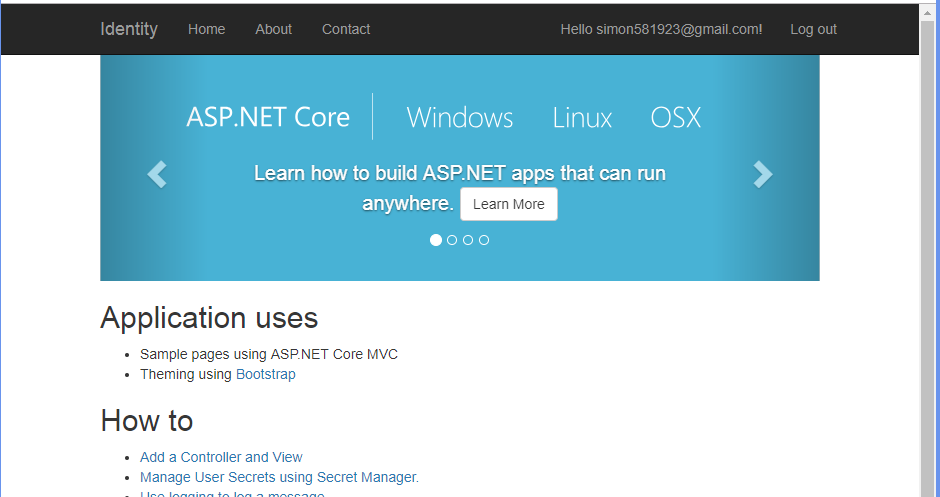Follow the Bootstrap link
The image size is (940, 497).
tap(266, 374)
